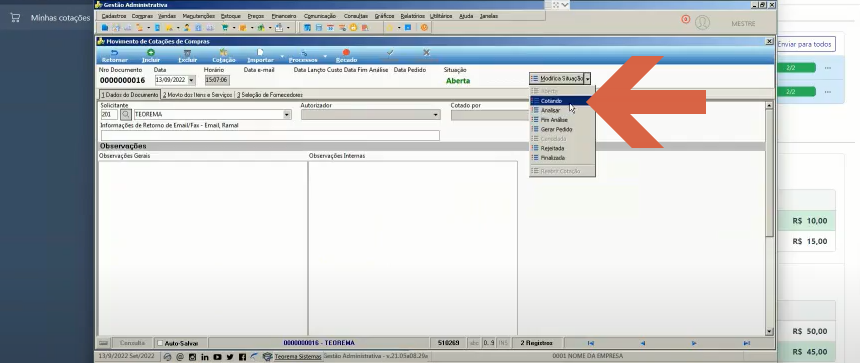Open the Importar dropdown arrow
The width and height of the screenshot is (860, 363).
(282, 56)
